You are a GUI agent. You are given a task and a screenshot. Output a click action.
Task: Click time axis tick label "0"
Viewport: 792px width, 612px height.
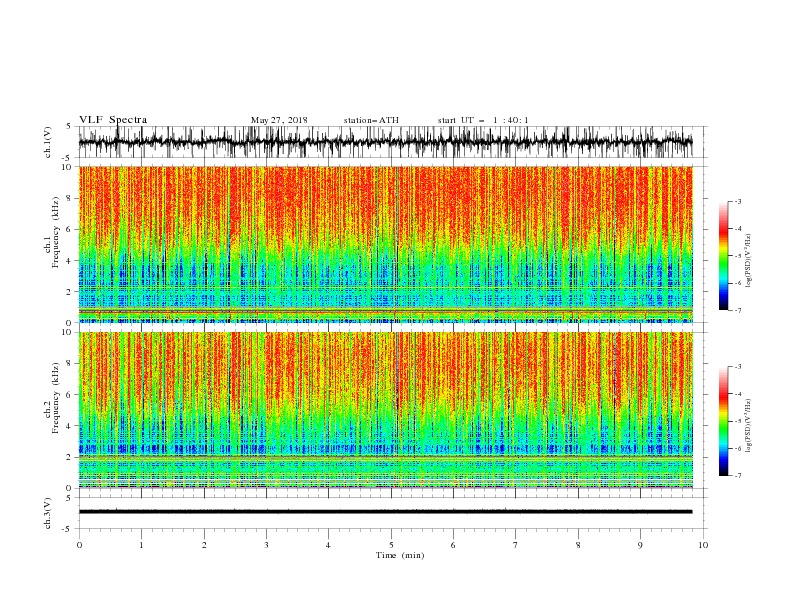pos(79,545)
